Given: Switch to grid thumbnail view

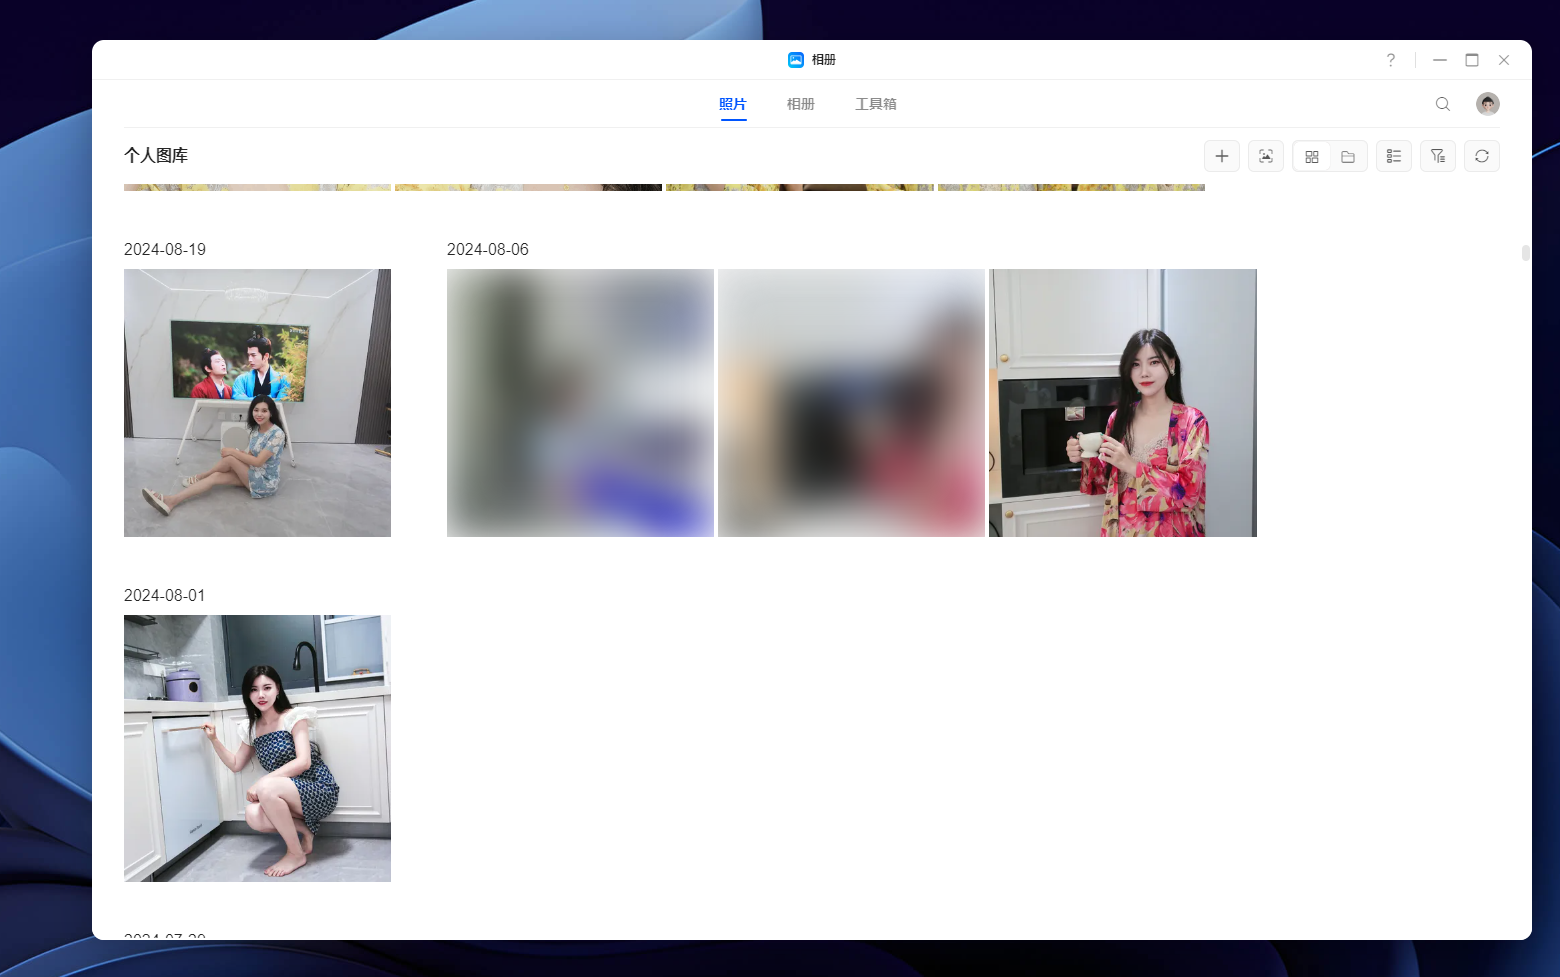Looking at the screenshot, I should (x=1312, y=156).
